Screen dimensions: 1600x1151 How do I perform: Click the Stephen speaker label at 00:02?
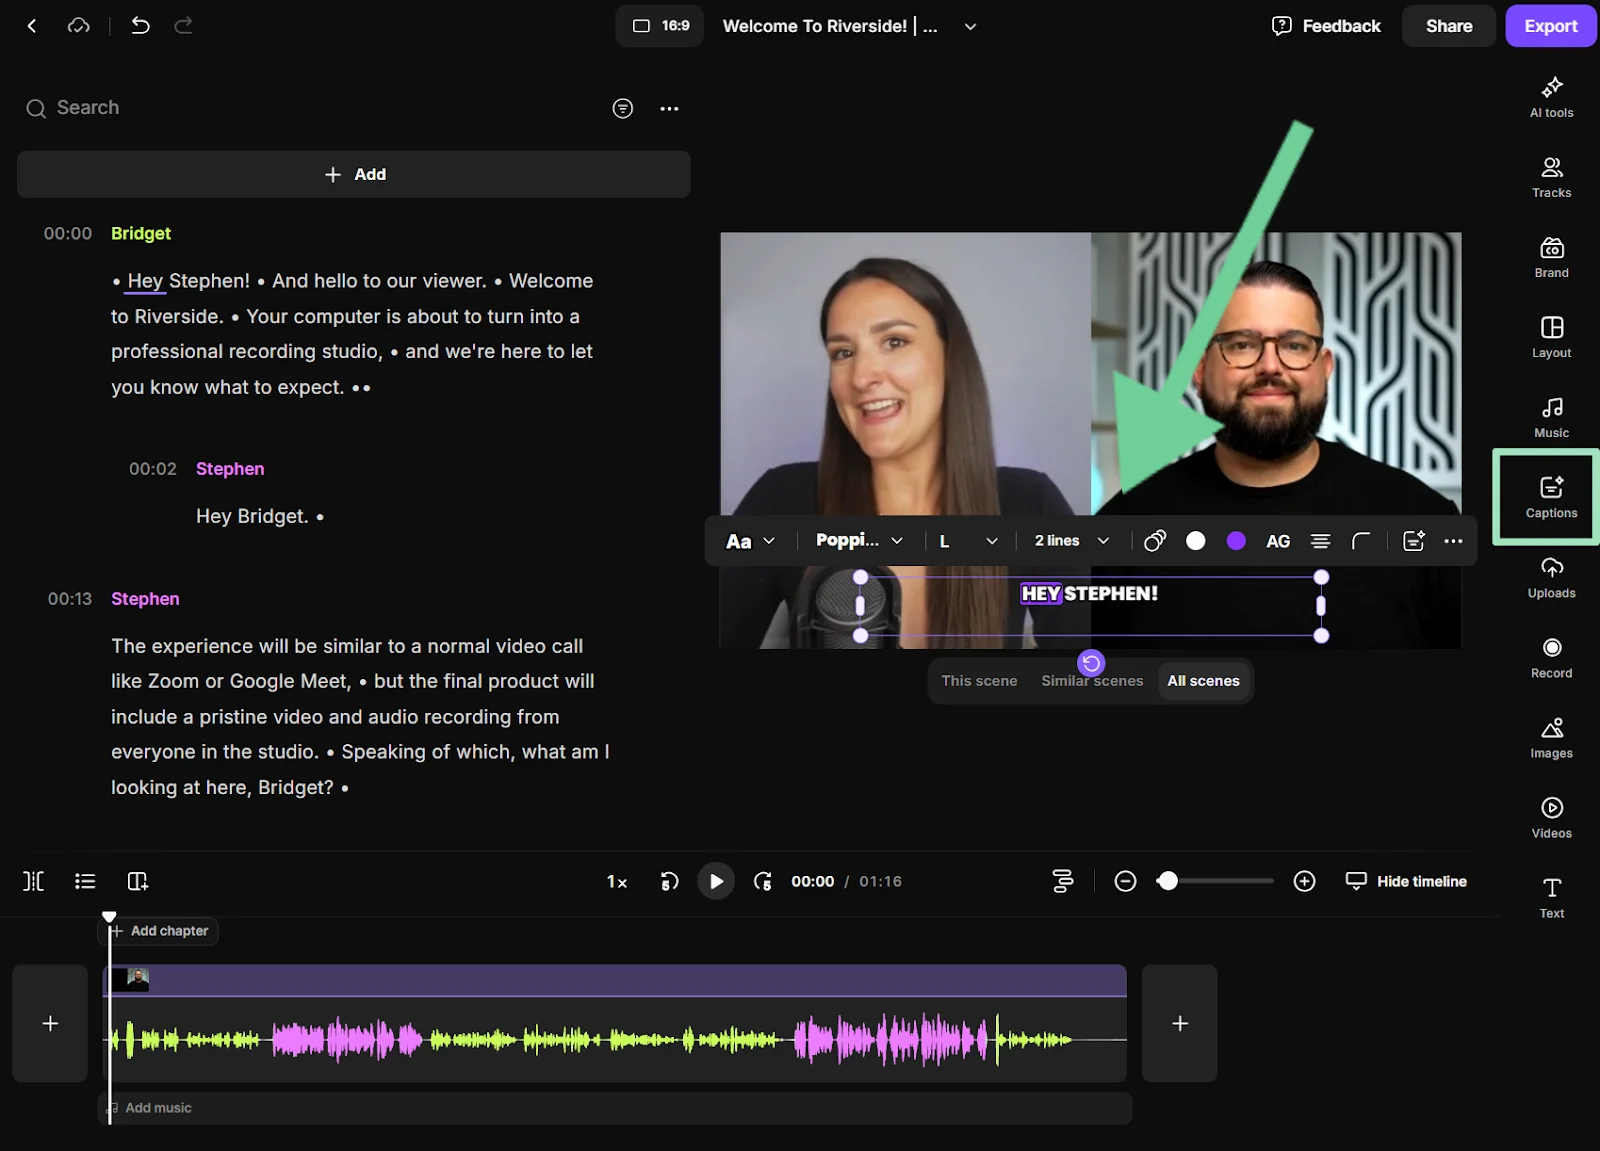(230, 469)
